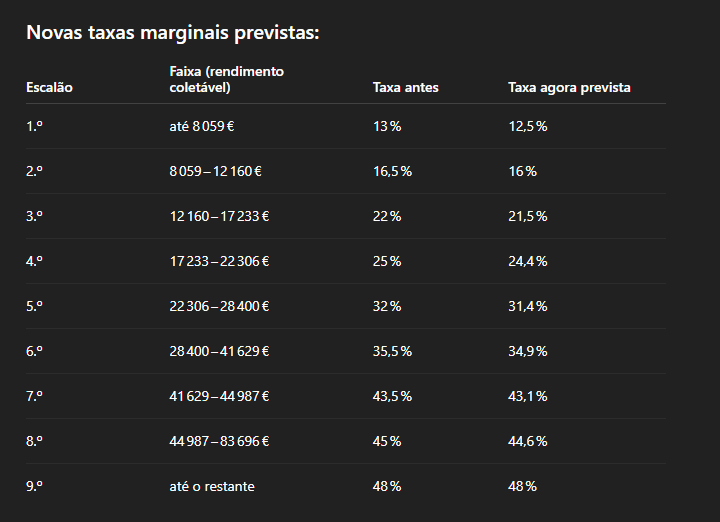Click the 12,5 % rate cell
Screen dimensions: 720x522
click(x=528, y=126)
